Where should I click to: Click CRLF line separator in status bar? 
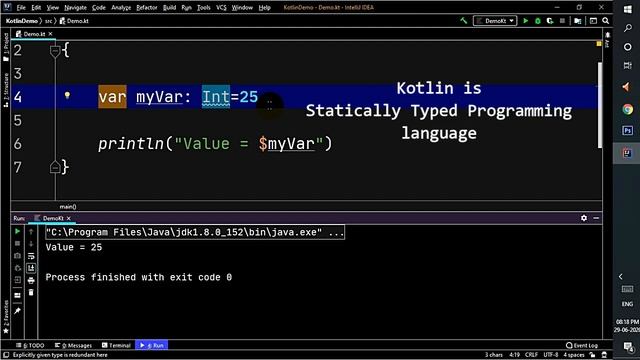531,355
